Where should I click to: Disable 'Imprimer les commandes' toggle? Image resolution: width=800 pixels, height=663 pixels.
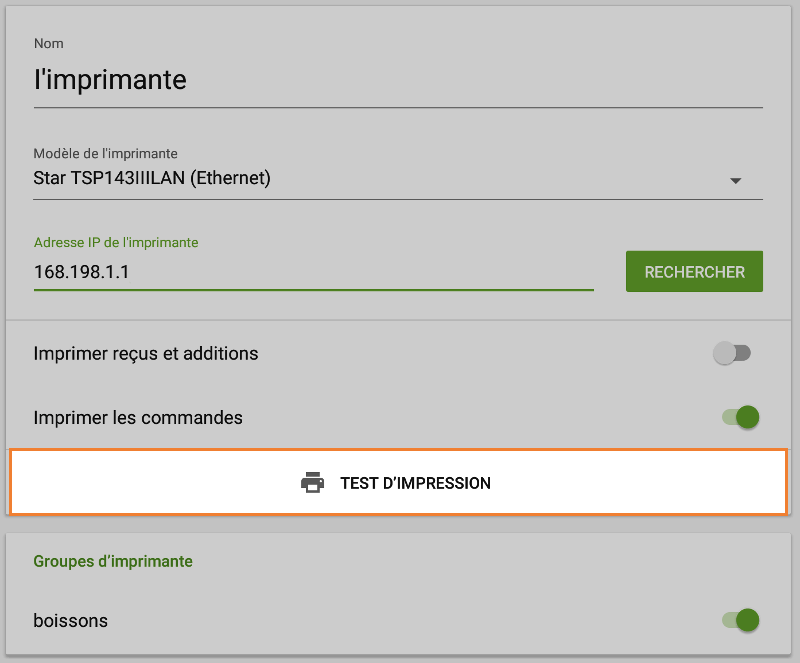pos(737,417)
